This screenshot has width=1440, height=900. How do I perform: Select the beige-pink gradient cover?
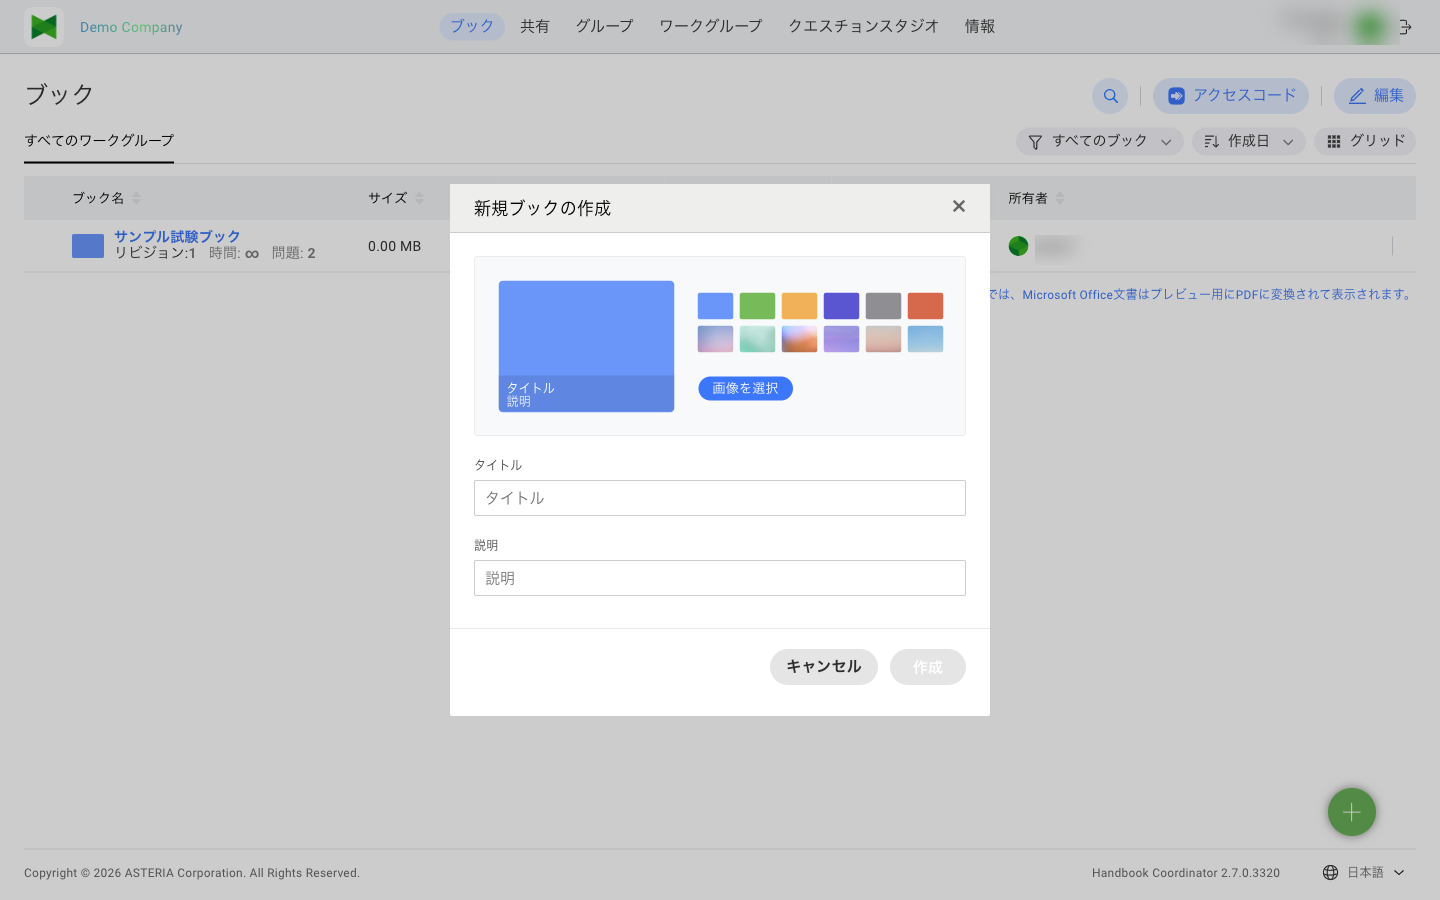click(883, 339)
